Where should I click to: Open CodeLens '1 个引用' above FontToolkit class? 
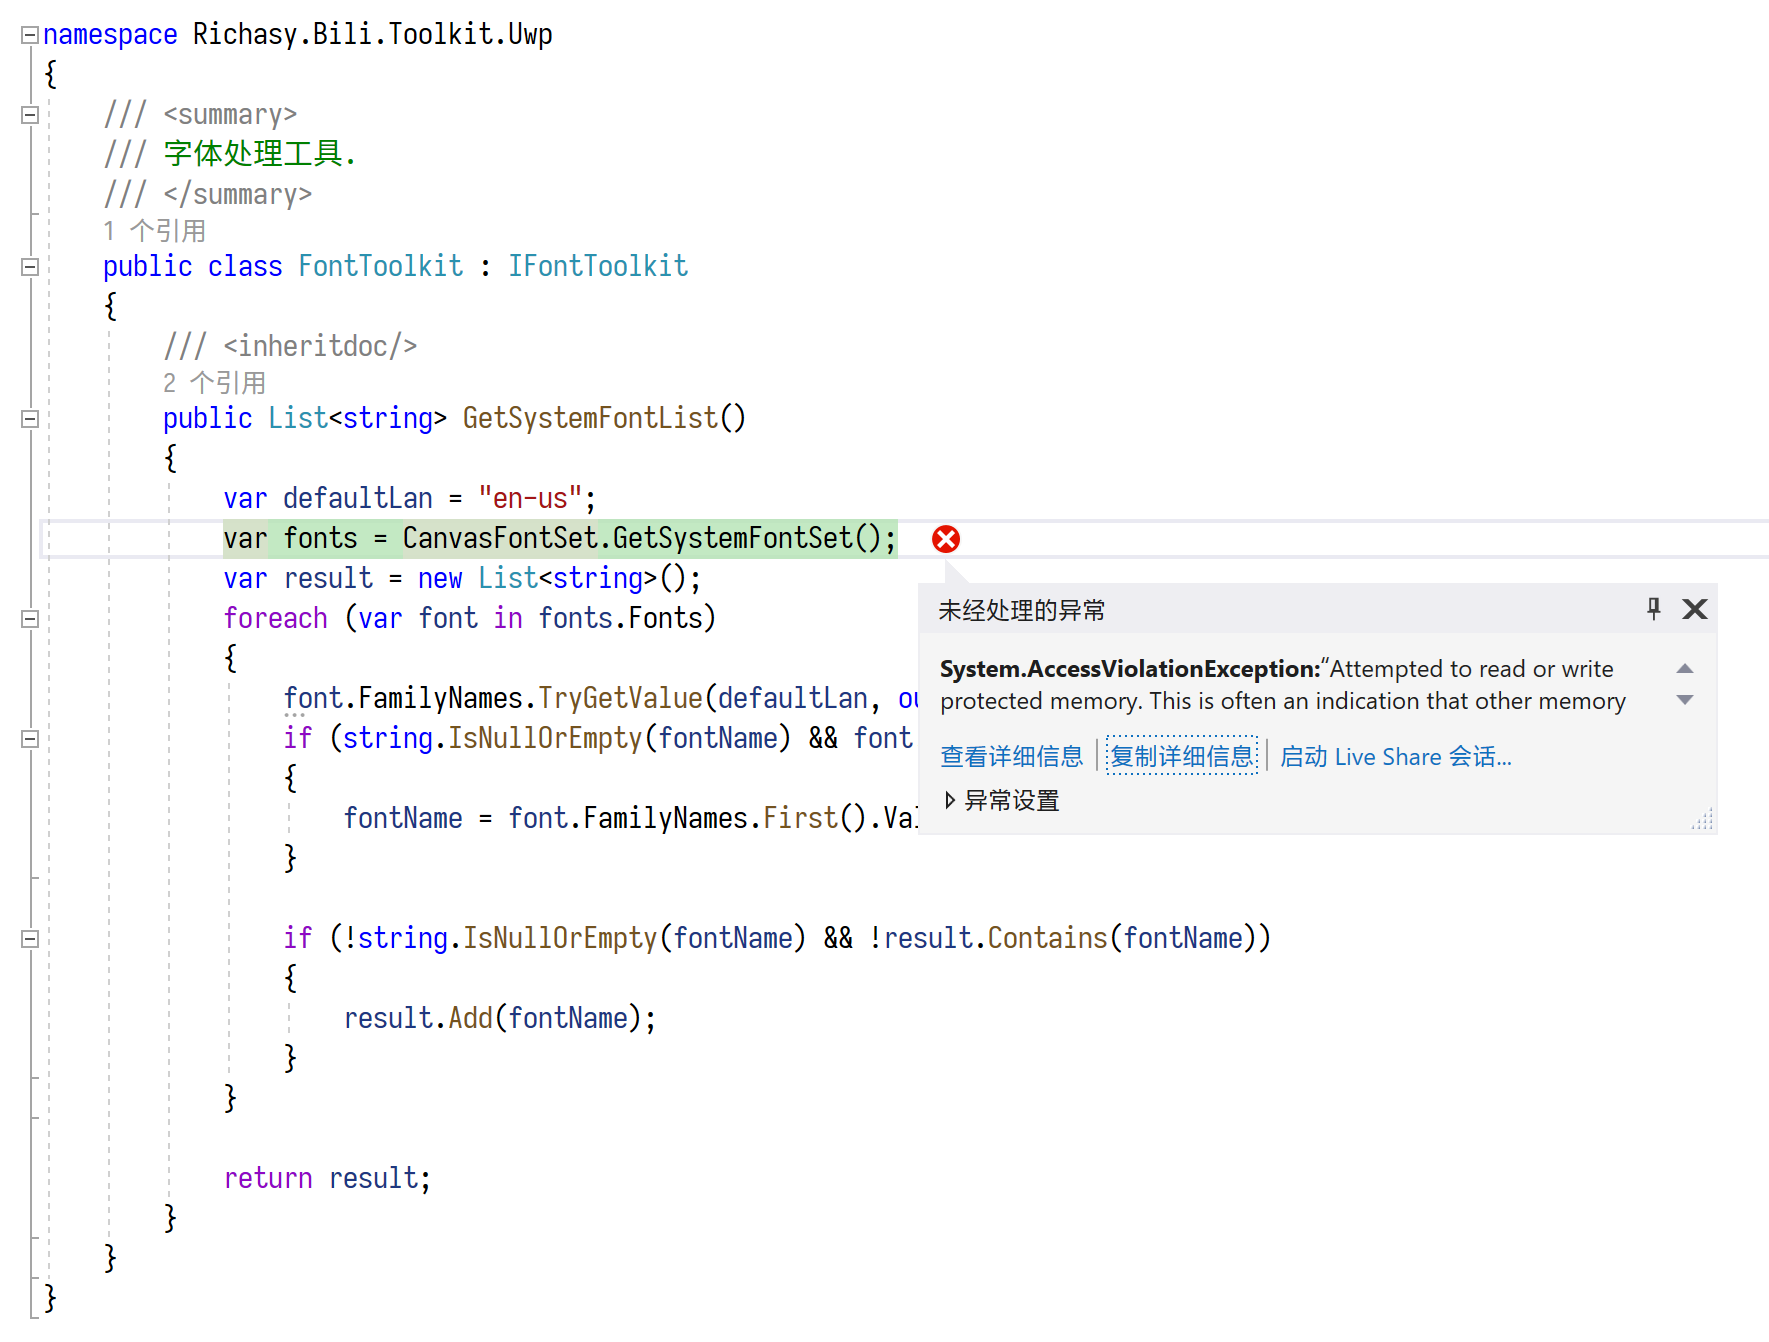tap(155, 230)
